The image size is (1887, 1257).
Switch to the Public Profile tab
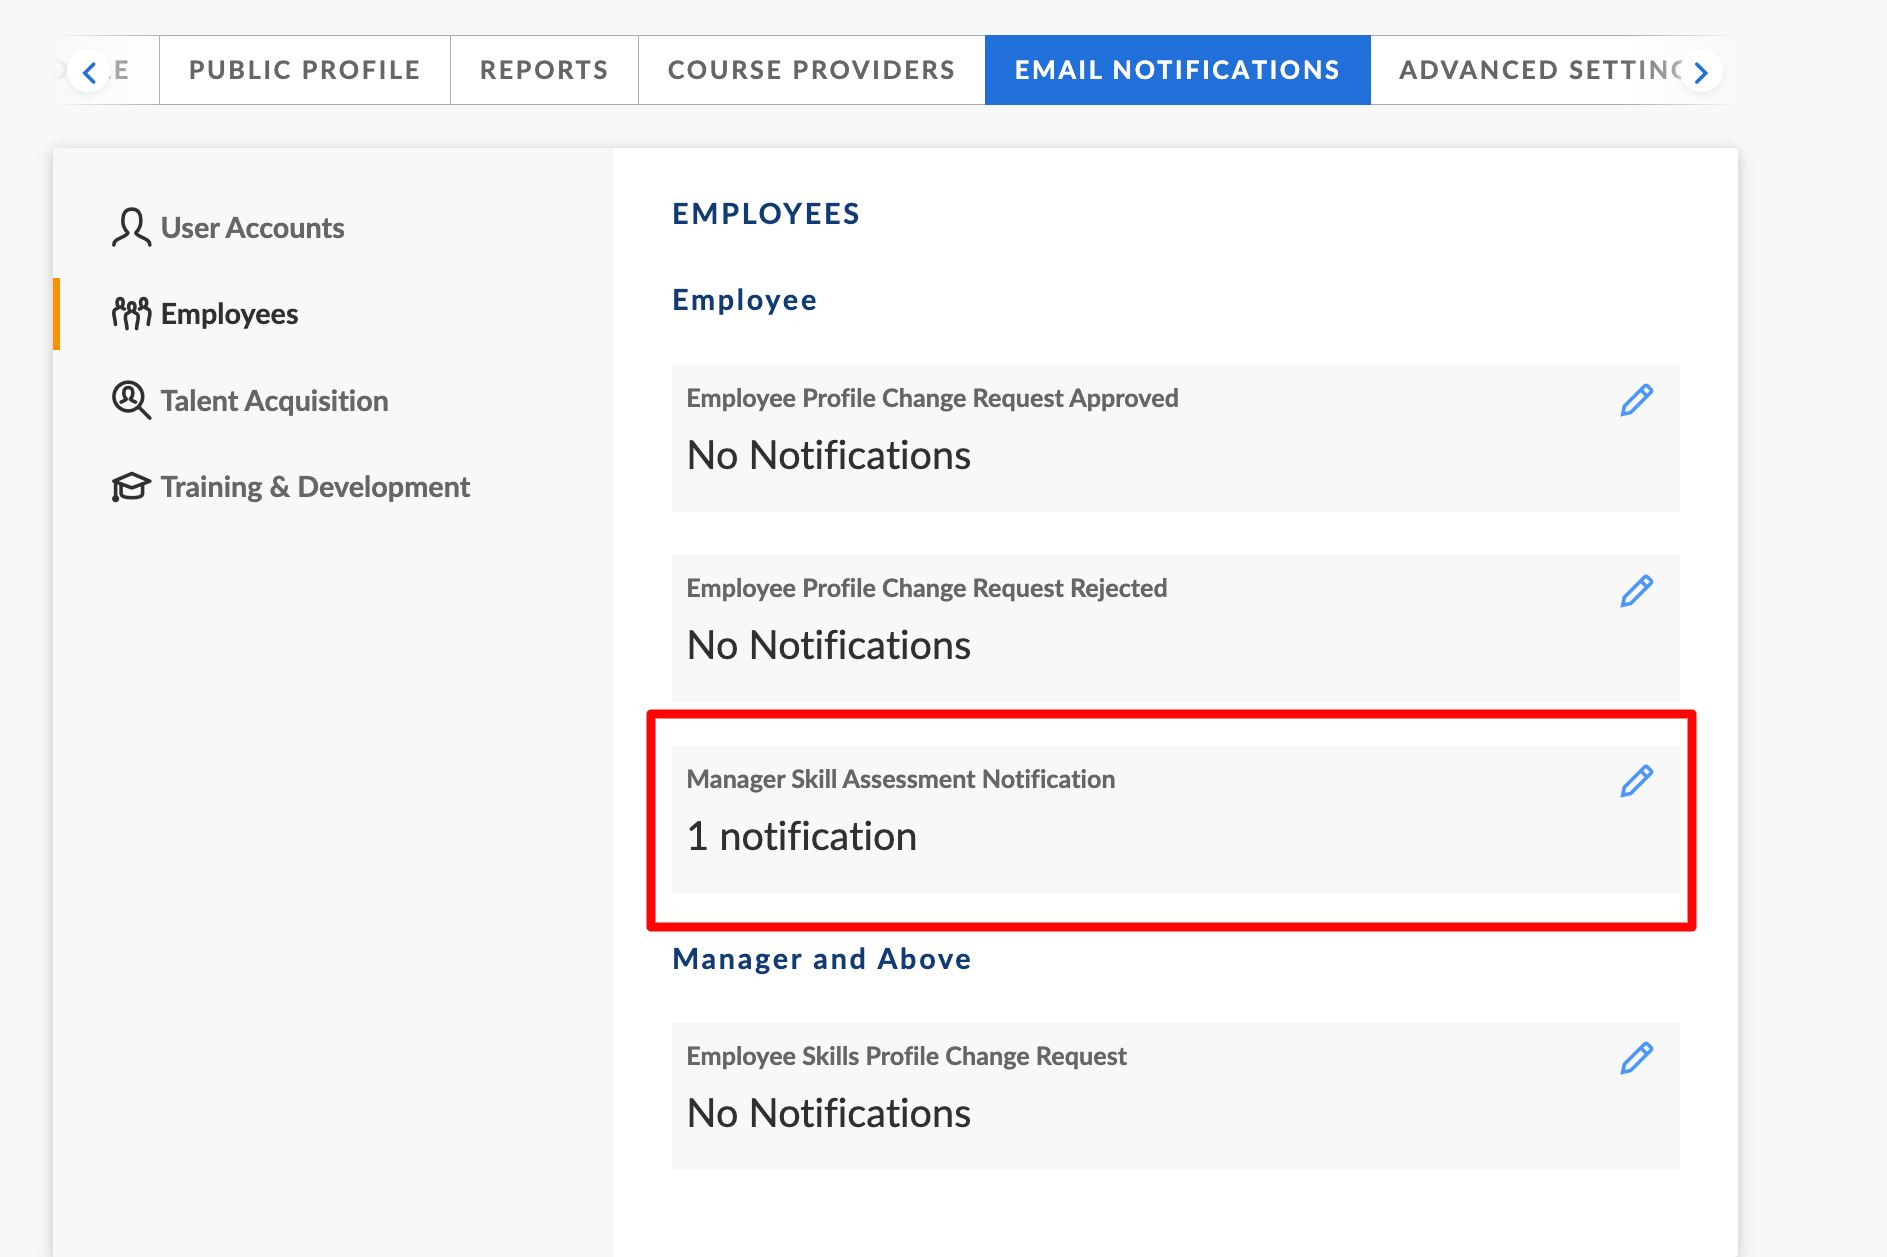pyautogui.click(x=304, y=70)
